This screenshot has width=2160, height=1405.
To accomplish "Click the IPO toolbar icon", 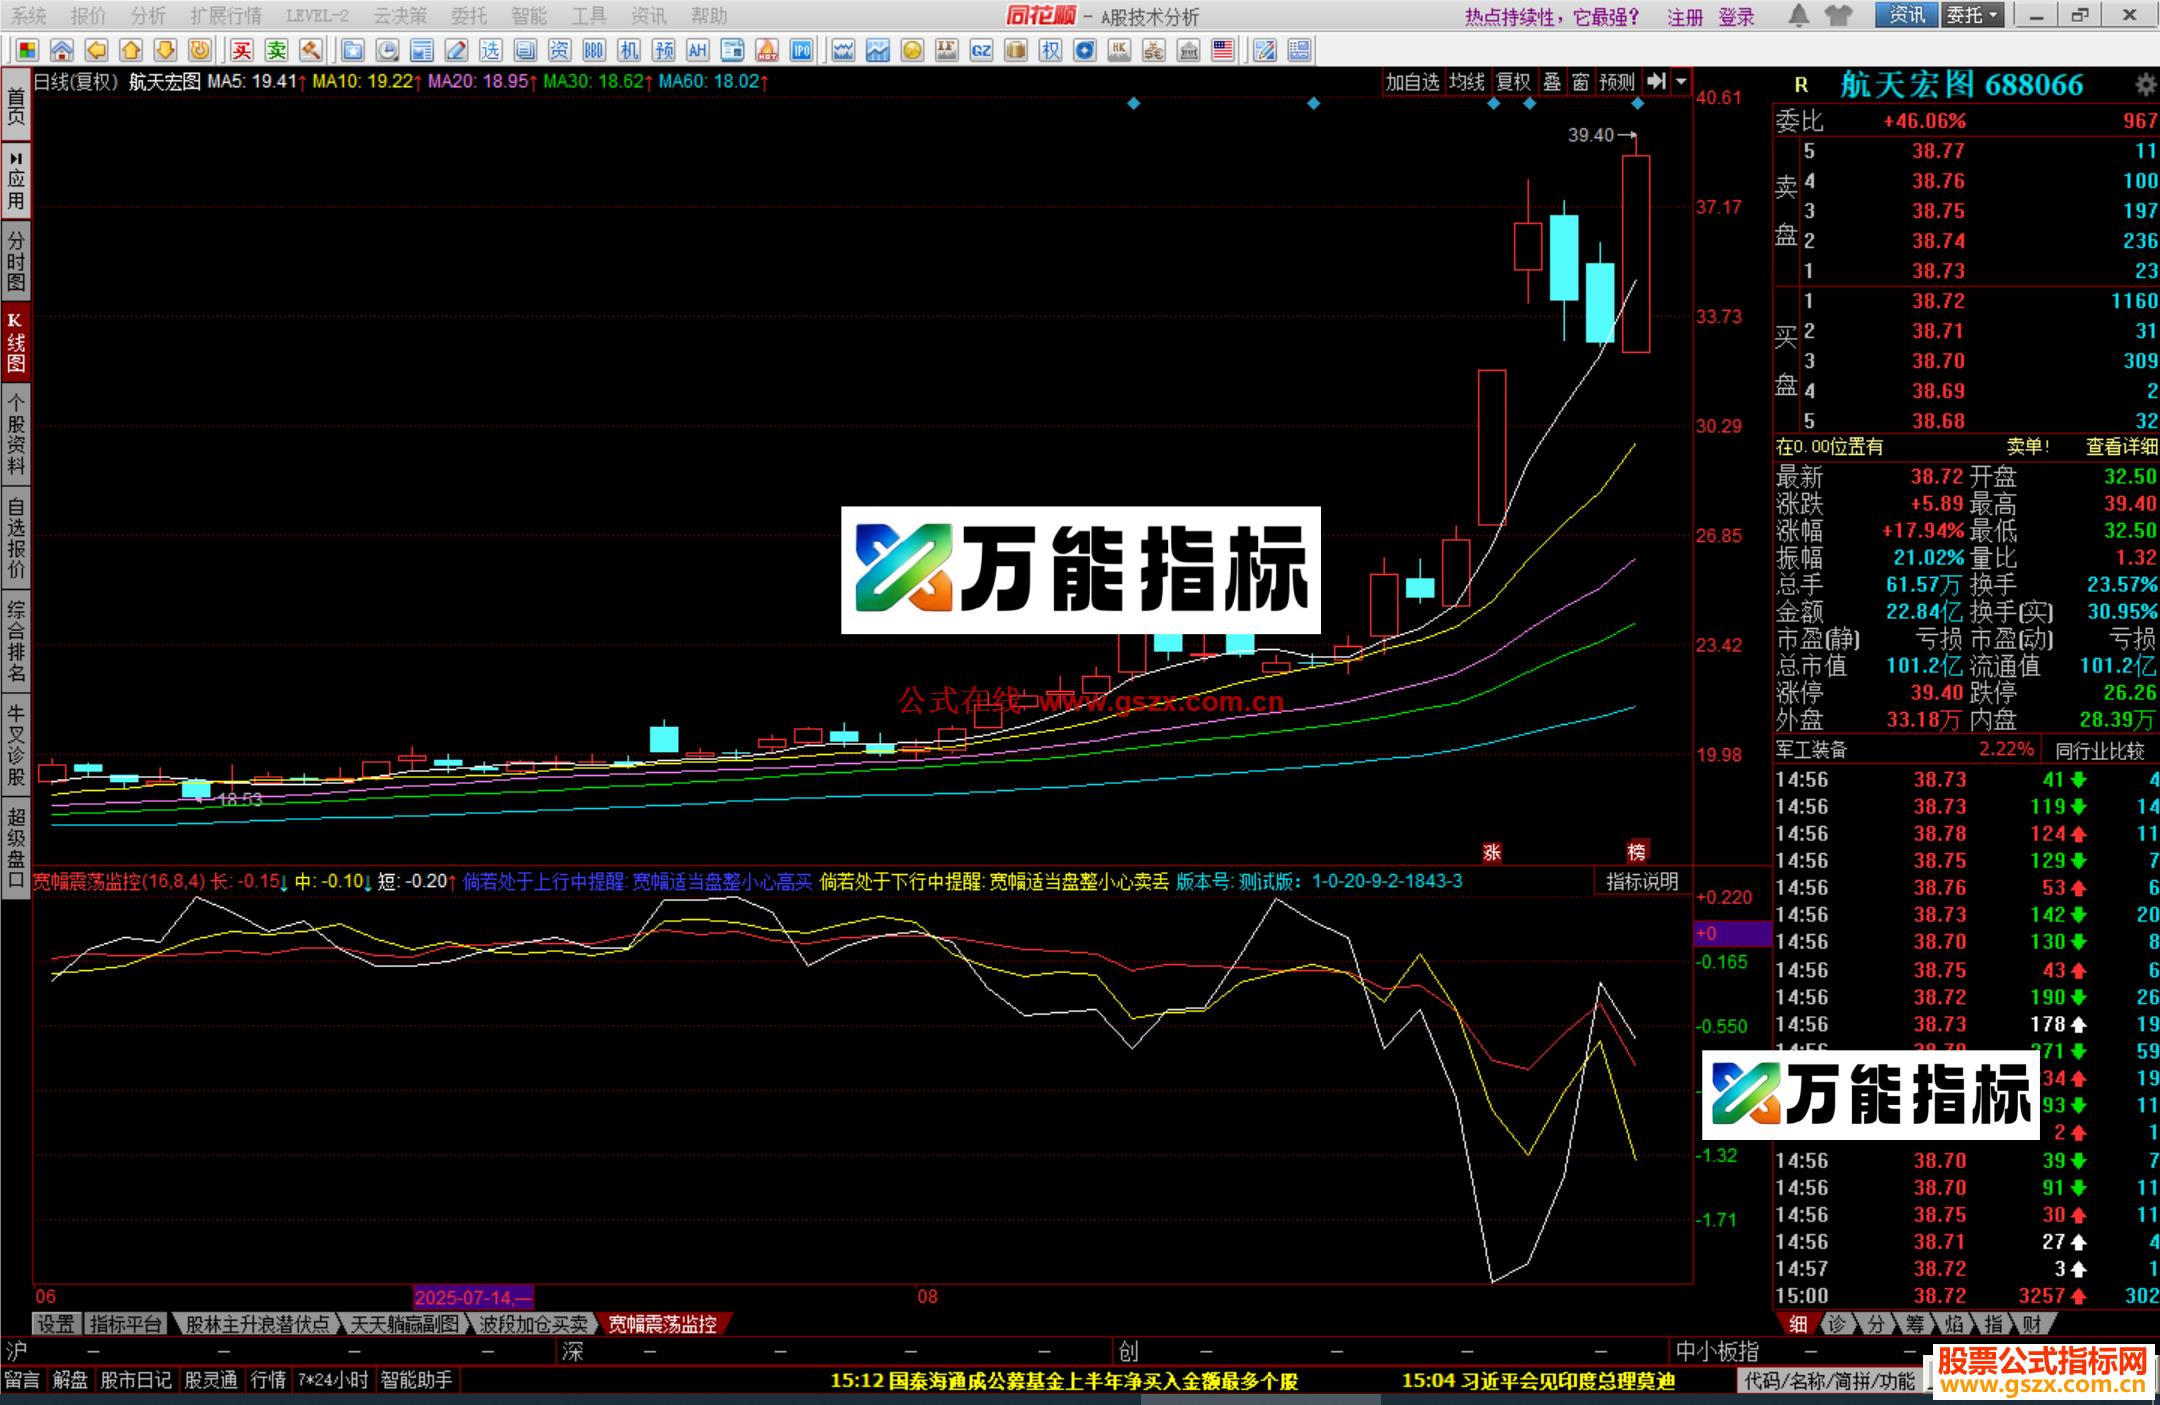I will (801, 50).
